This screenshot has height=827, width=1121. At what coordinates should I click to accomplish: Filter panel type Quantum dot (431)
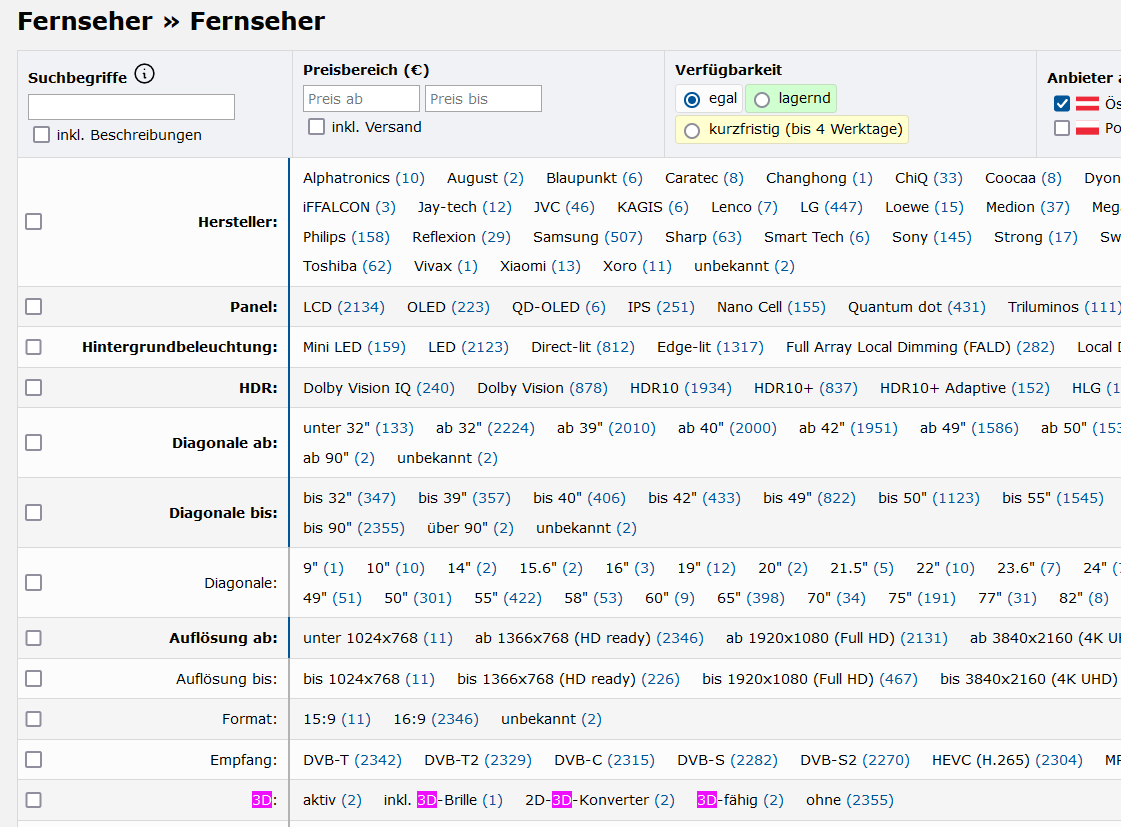[917, 307]
